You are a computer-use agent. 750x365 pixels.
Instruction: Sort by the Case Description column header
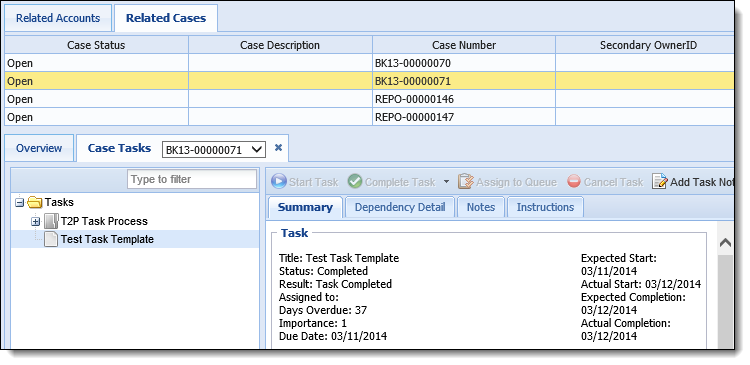(x=280, y=45)
